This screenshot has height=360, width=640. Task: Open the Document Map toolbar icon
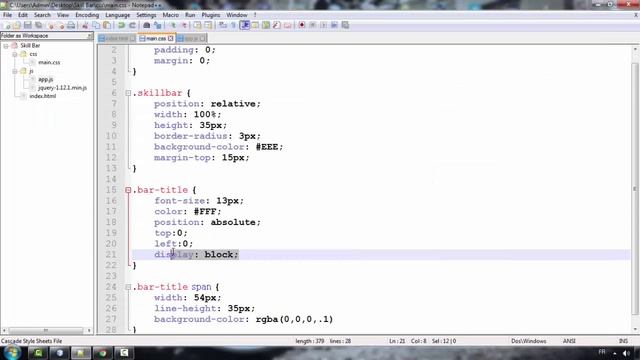click(x=266, y=25)
